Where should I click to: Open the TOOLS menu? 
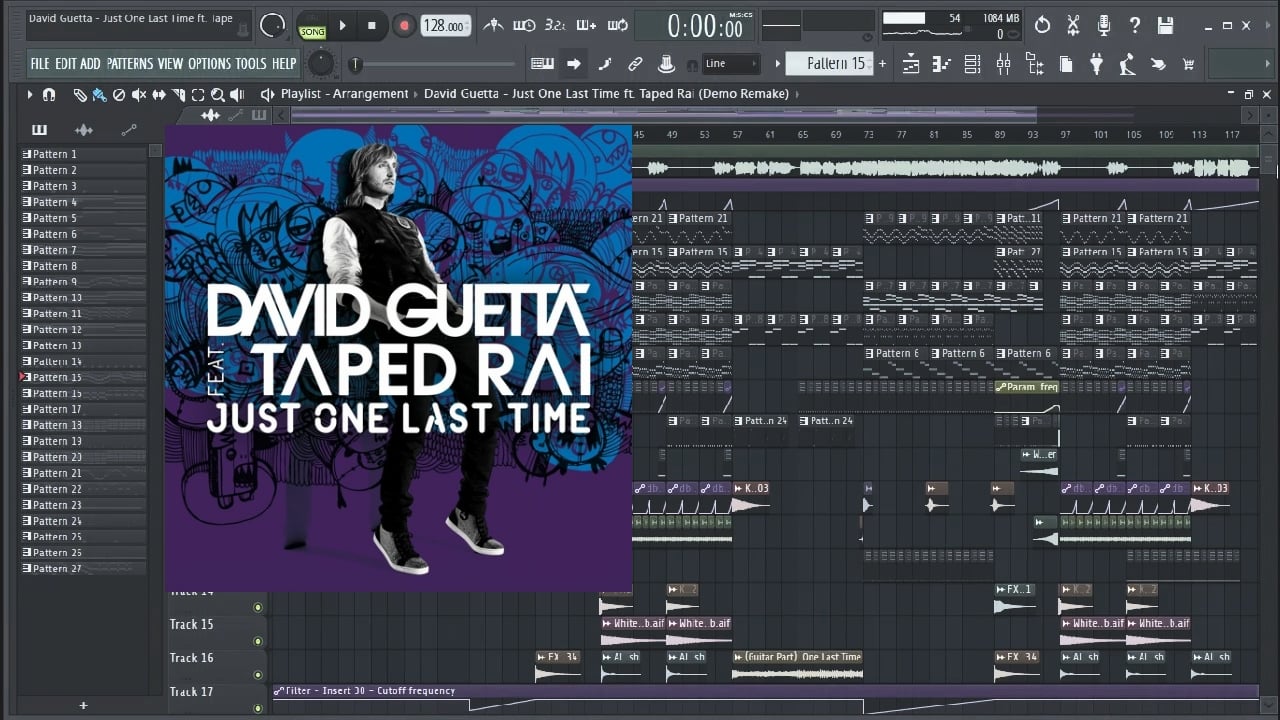(x=251, y=64)
